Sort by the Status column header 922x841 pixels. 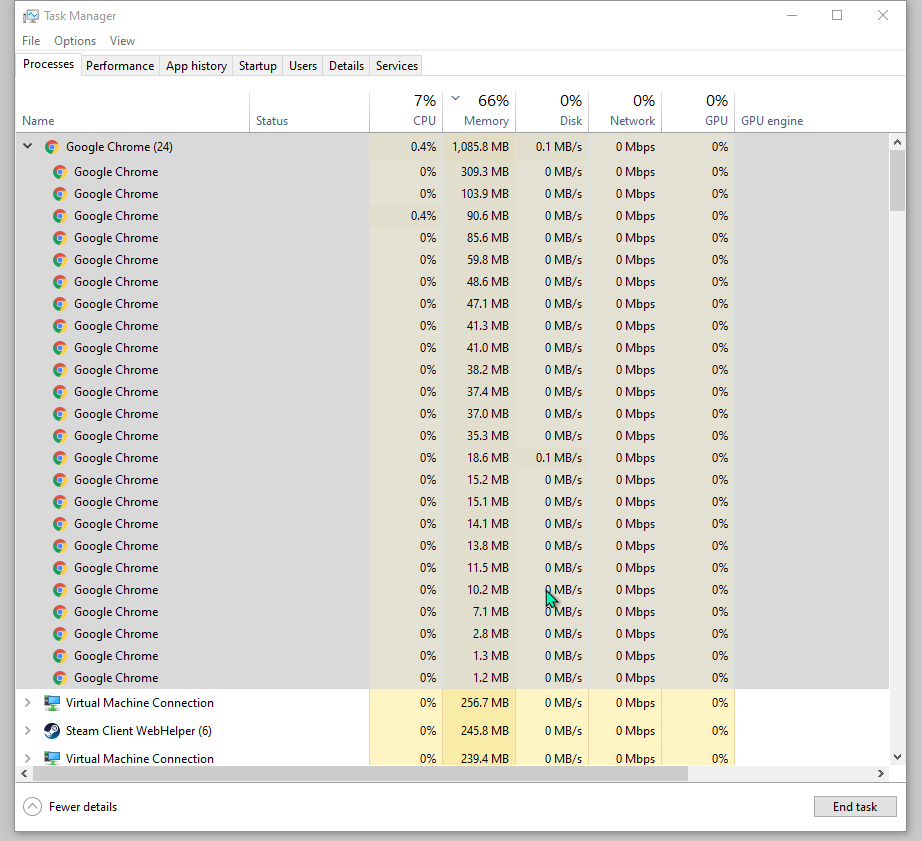310,111
